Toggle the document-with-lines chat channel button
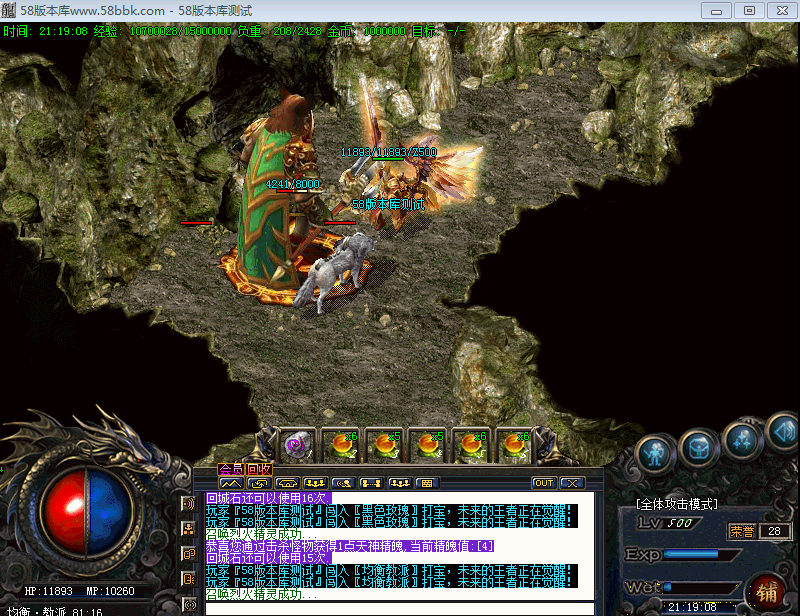The width and height of the screenshot is (800, 616). pyautogui.click(x=188, y=579)
